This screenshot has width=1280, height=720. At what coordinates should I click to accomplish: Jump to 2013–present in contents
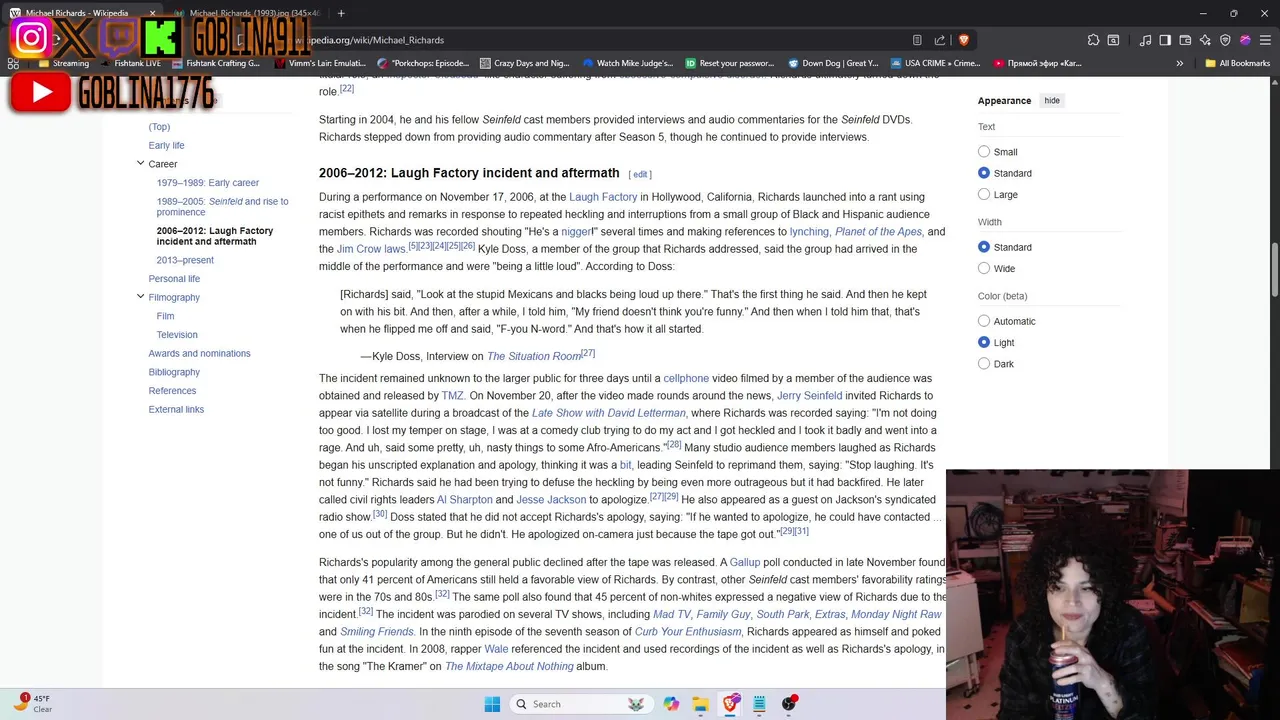pyautogui.click(x=185, y=260)
